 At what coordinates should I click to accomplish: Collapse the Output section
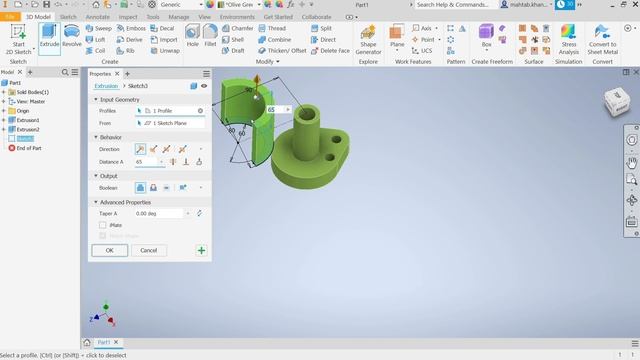coord(96,176)
